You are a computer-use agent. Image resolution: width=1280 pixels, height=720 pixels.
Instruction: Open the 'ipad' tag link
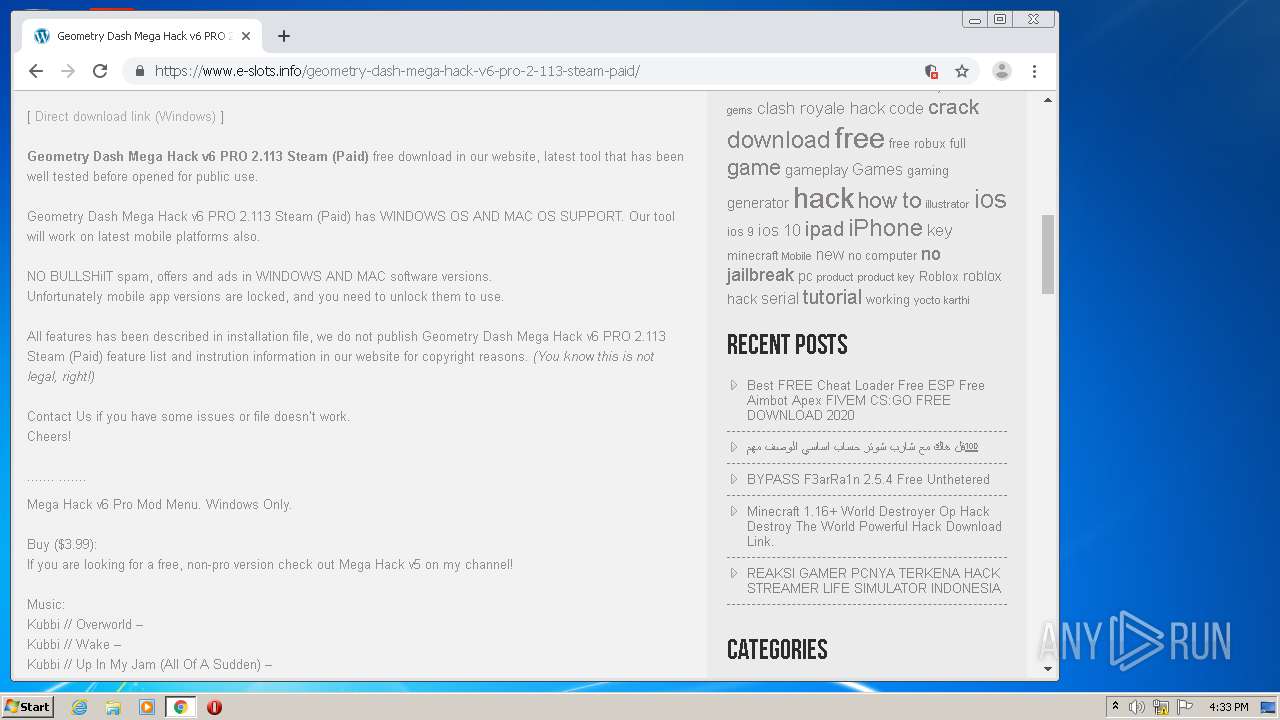[824, 229]
